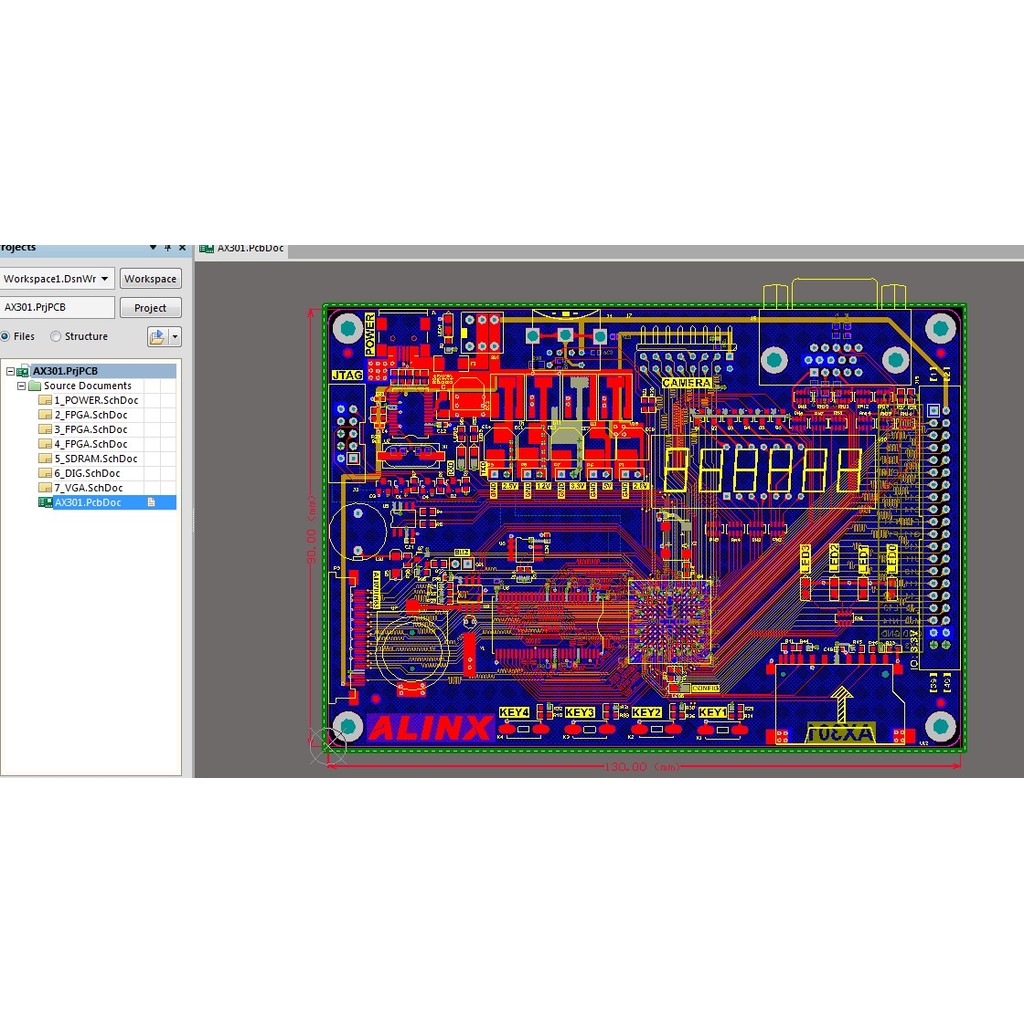Select the mirrored AX301 label near the arrow
Image resolution: width=1024 pixels, height=1024 pixels.
pos(840,733)
